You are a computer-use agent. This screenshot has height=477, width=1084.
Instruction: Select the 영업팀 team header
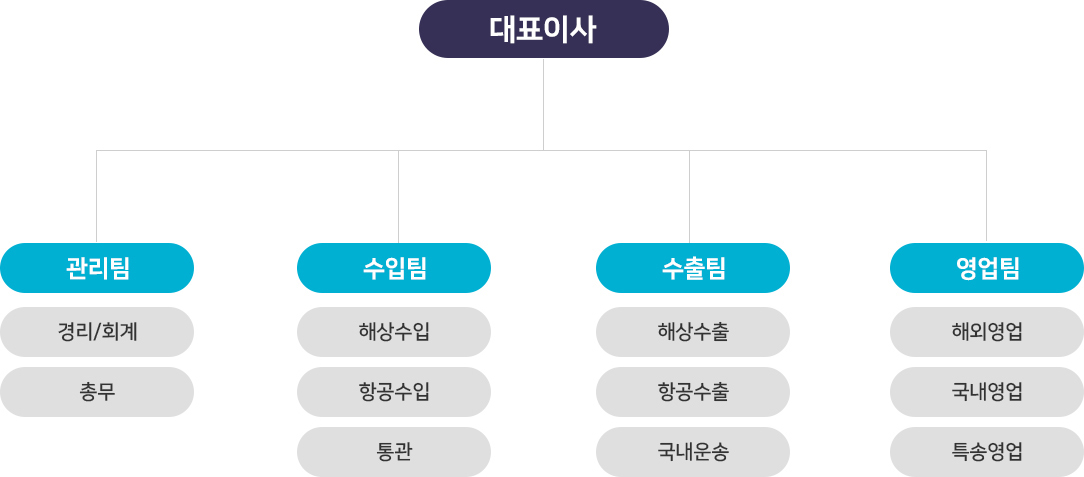(x=987, y=268)
